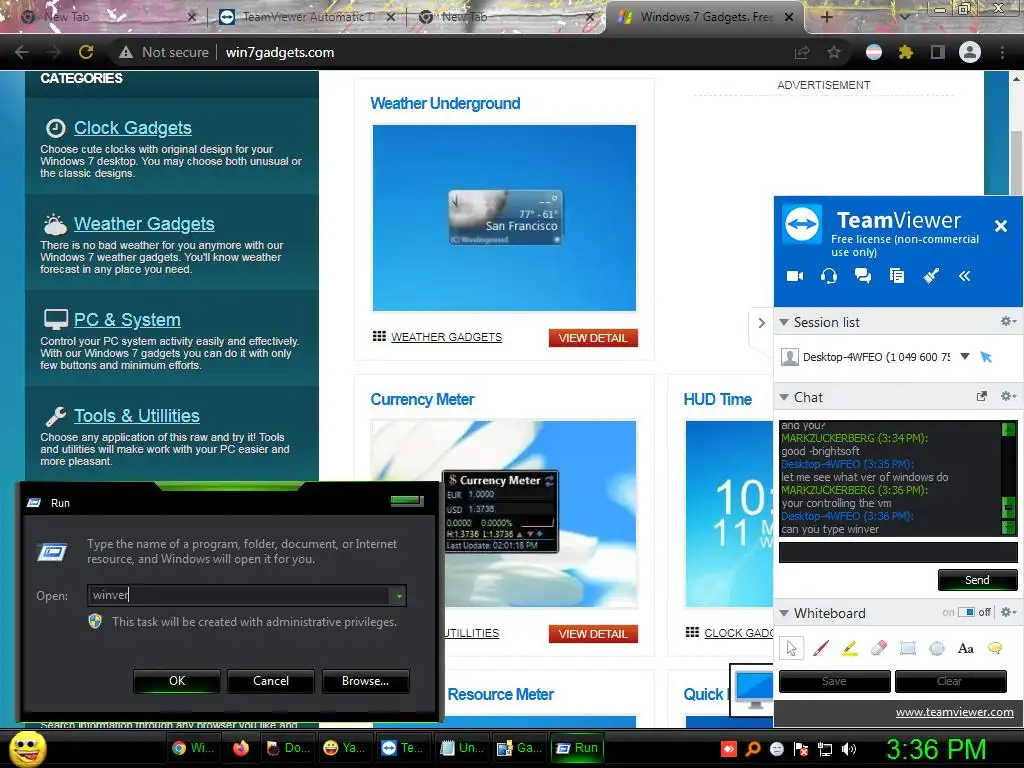This screenshot has height=768, width=1024.
Task: Click the Run taskbar button
Action: tap(577, 748)
